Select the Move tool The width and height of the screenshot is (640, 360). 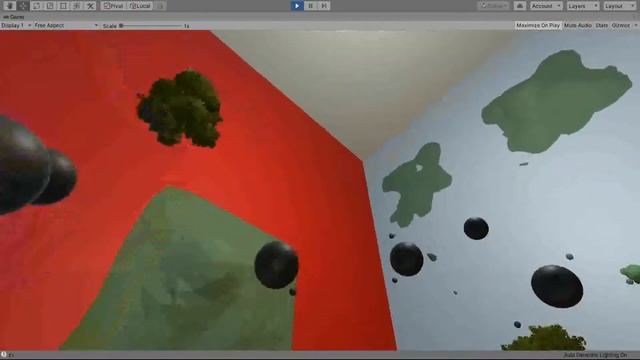point(23,6)
